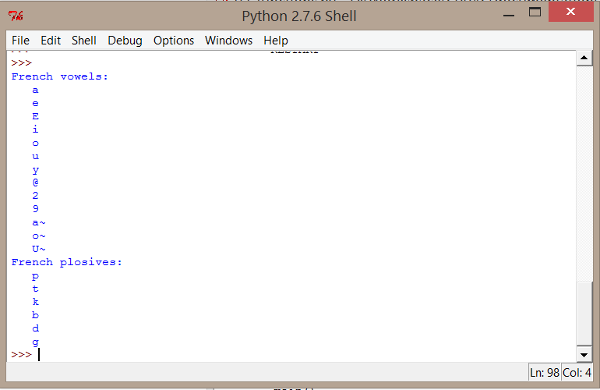The height and width of the screenshot is (390, 600).
Task: Open the Options menu
Action: pos(173,40)
